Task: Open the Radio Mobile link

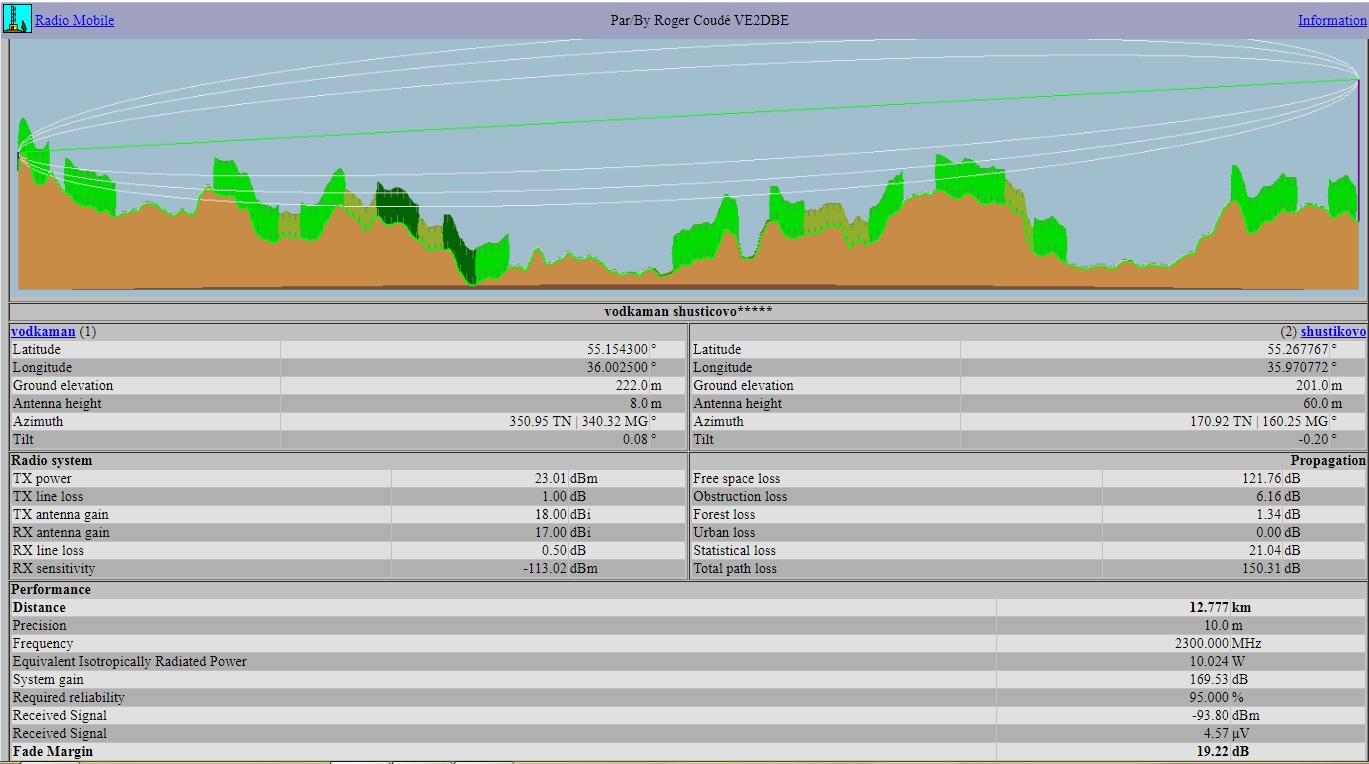Action: (75, 20)
